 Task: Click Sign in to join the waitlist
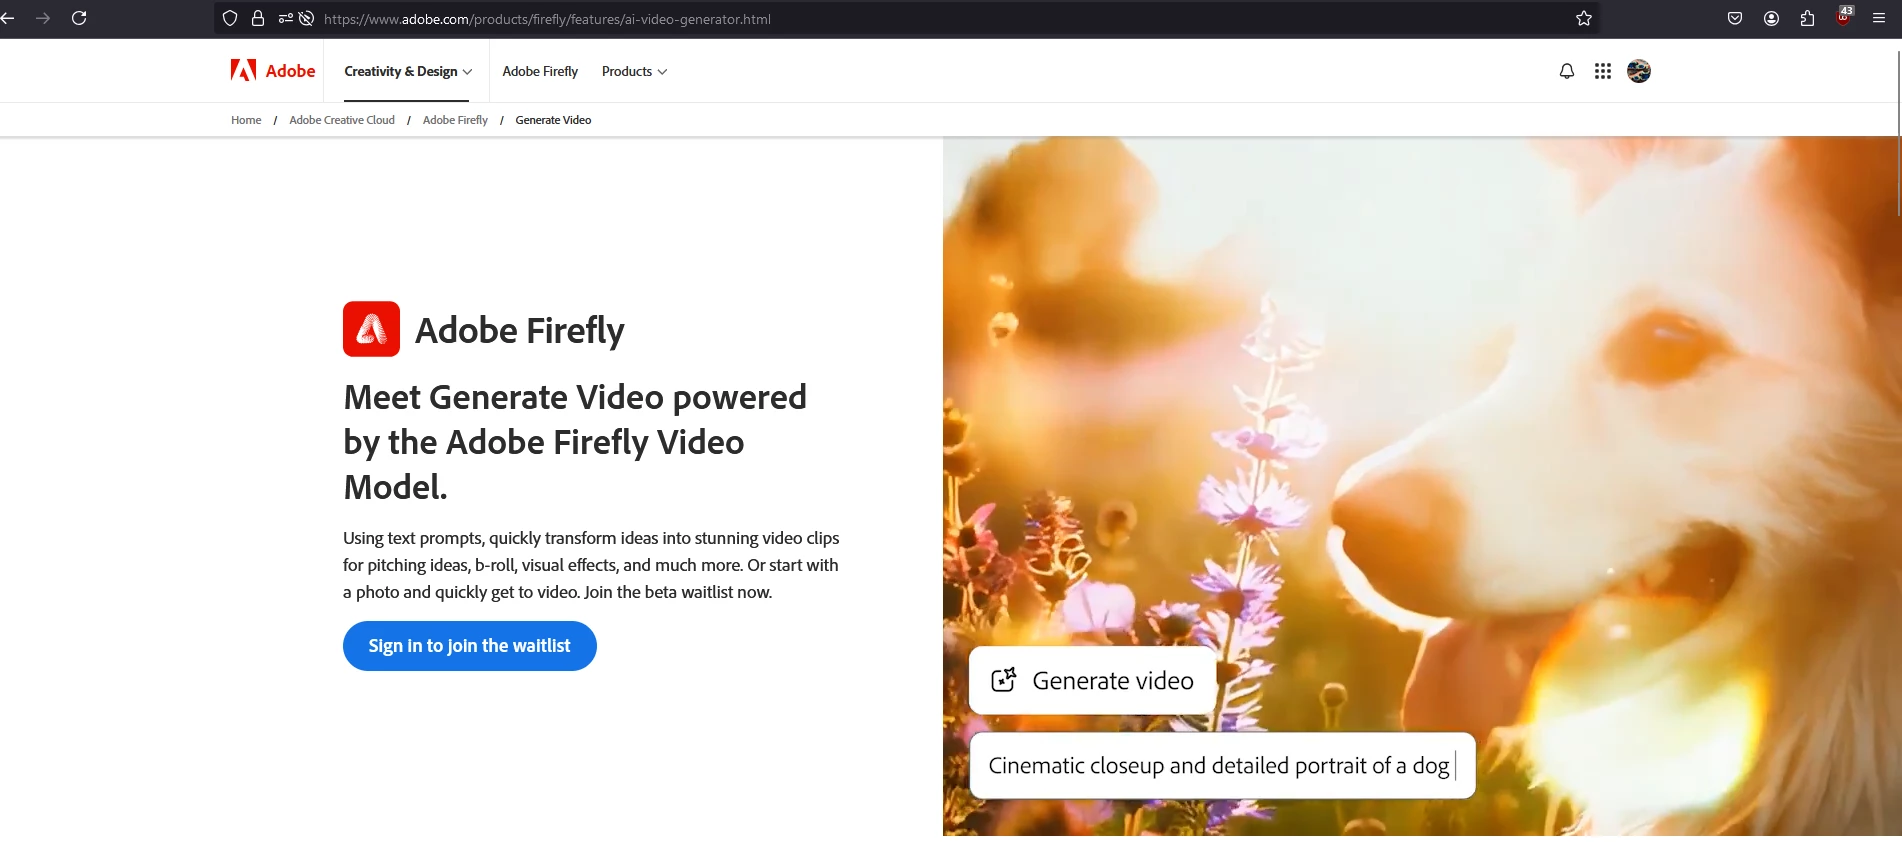pos(470,646)
